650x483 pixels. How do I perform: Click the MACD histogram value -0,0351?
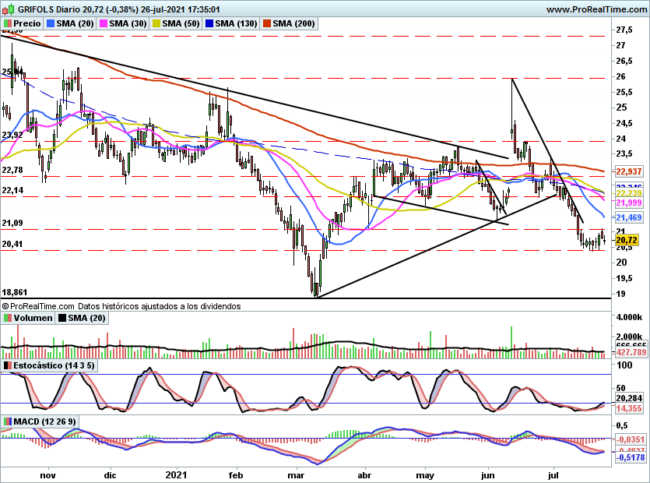pos(631,439)
